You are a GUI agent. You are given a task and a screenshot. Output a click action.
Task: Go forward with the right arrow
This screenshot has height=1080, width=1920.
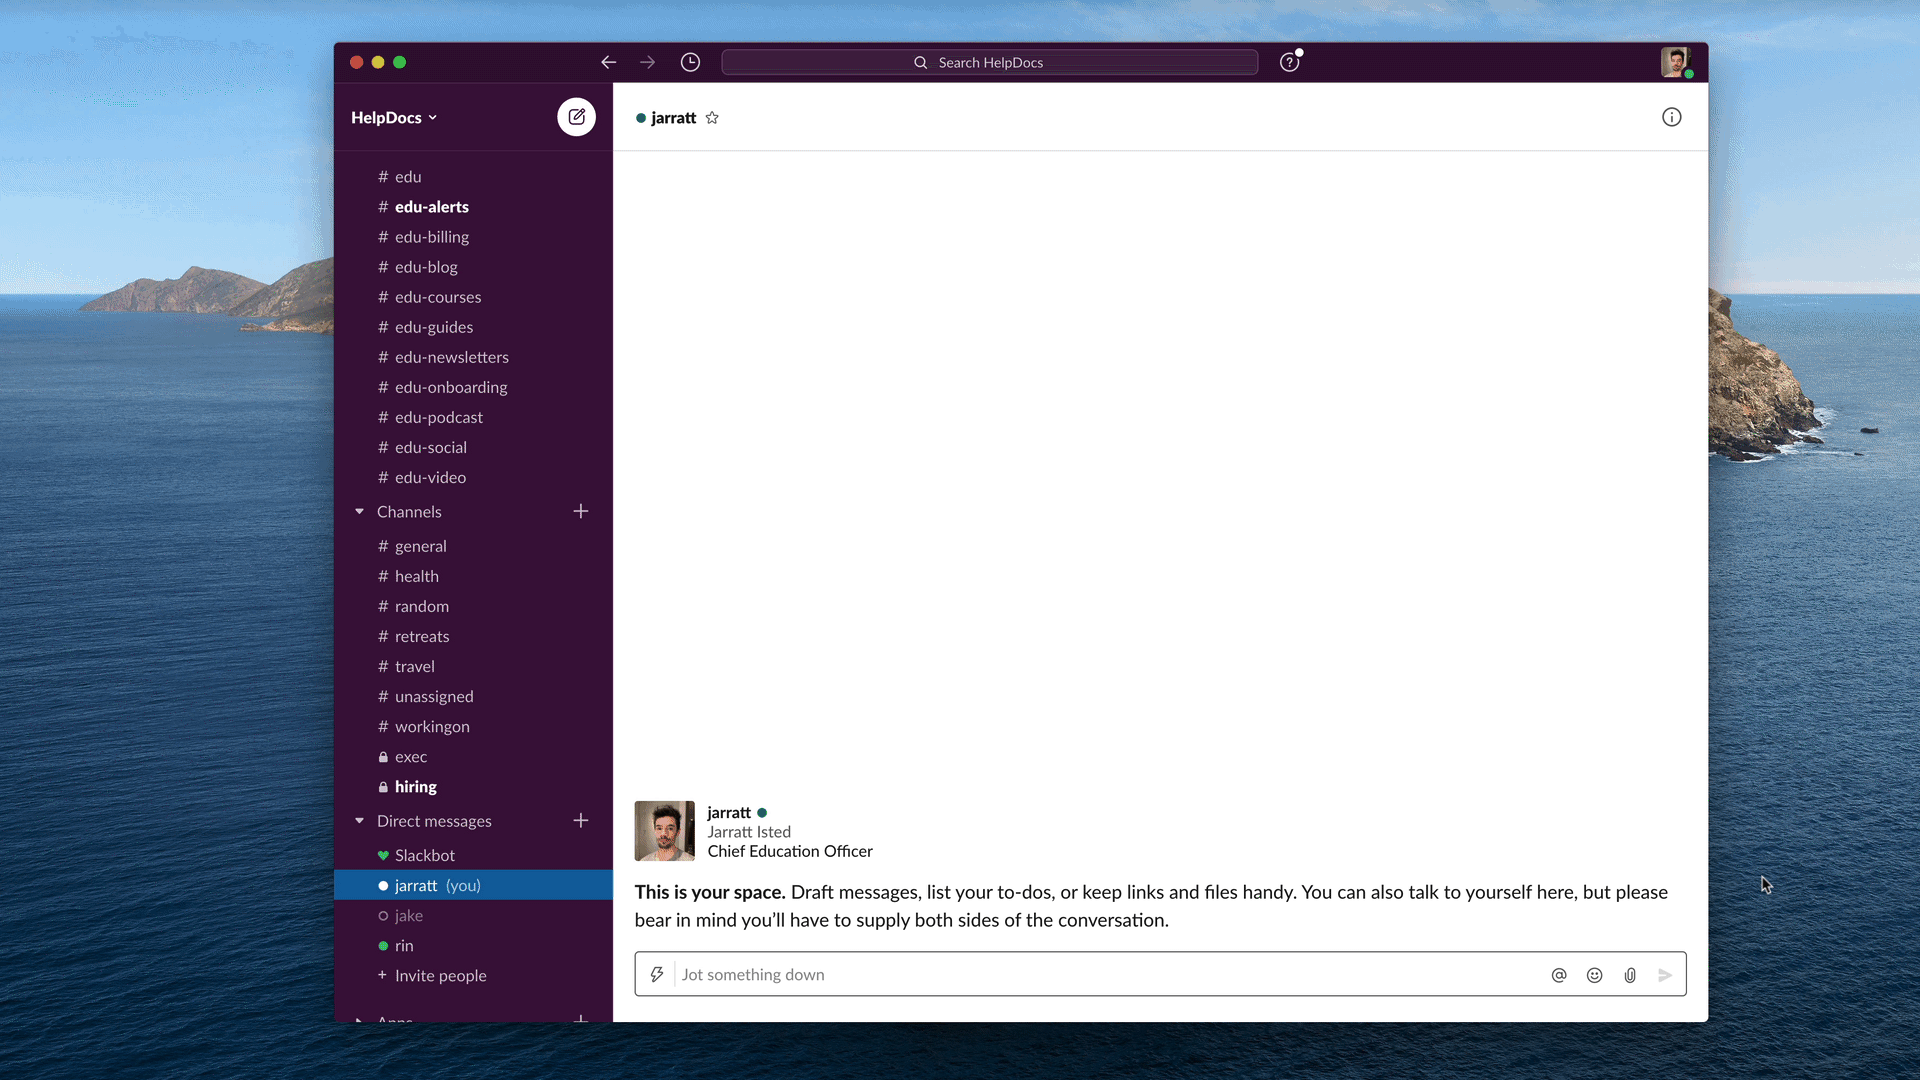coord(648,62)
